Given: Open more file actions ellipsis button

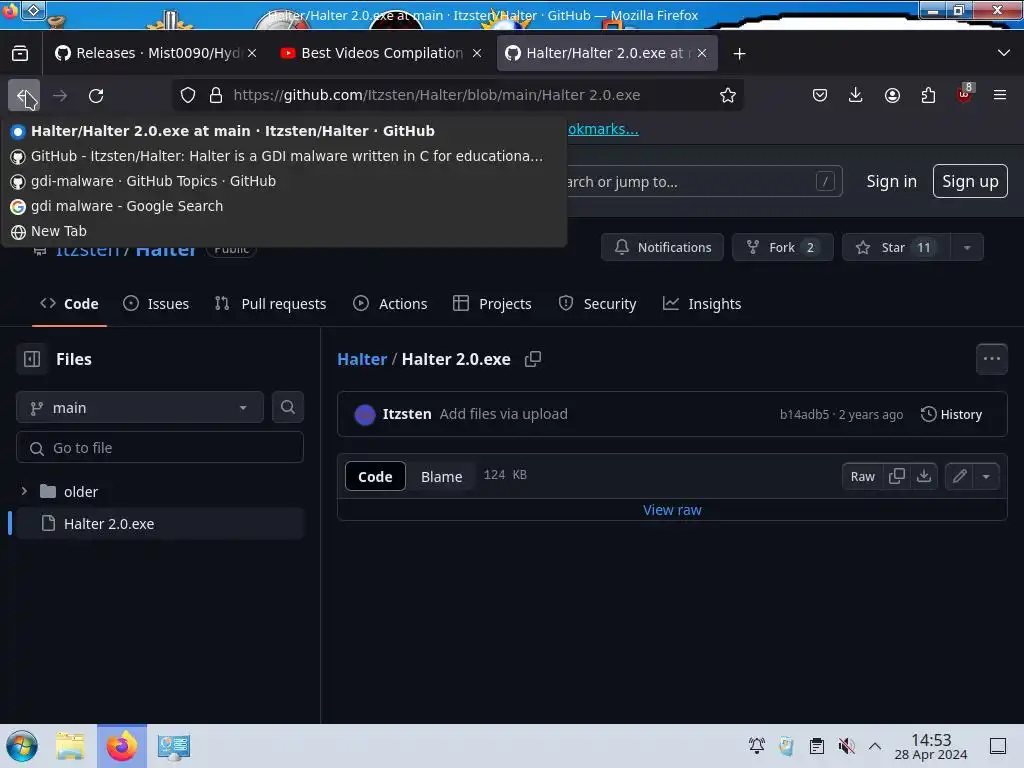Looking at the screenshot, I should [x=992, y=359].
